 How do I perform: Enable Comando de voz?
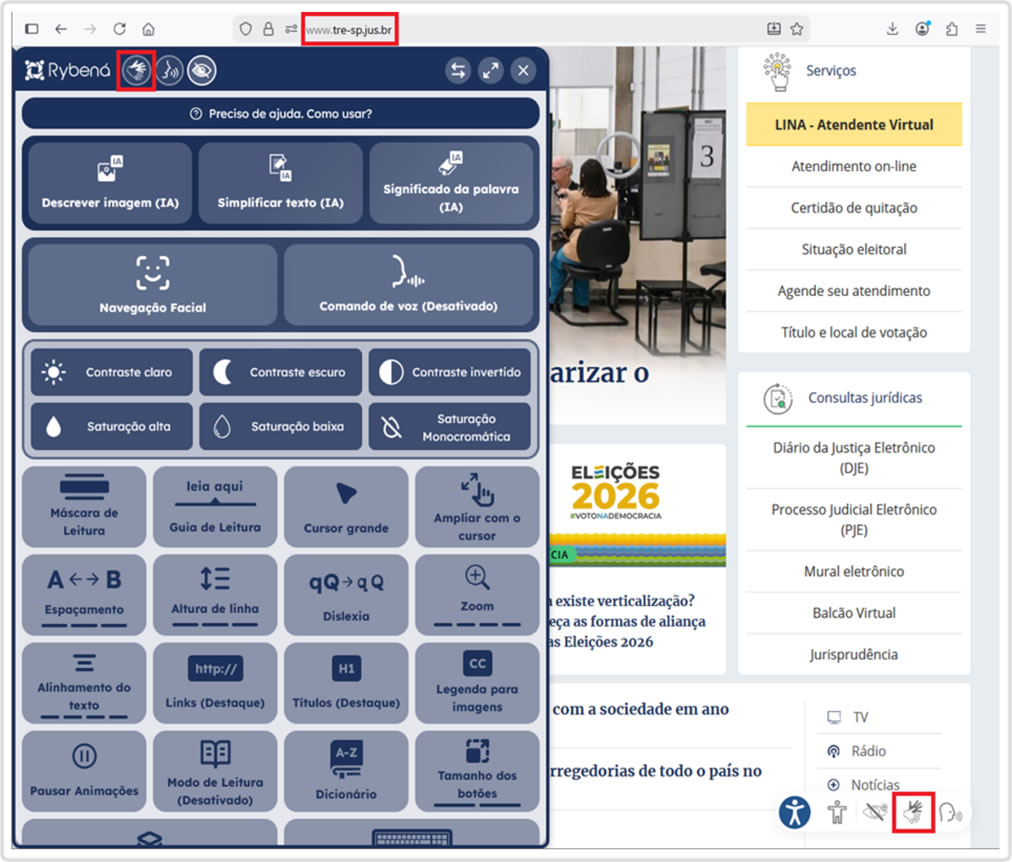(408, 286)
